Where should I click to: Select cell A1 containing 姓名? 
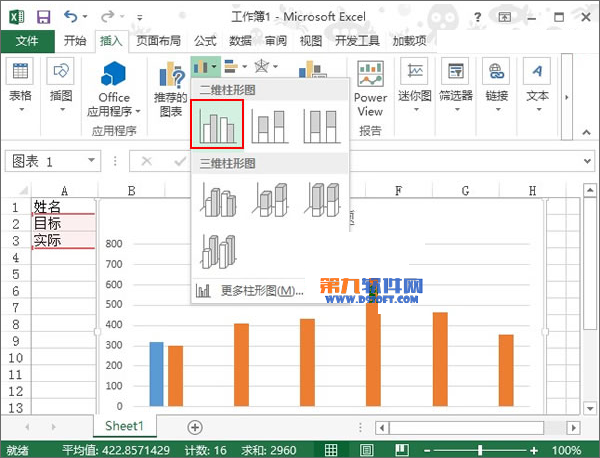[x=64, y=207]
